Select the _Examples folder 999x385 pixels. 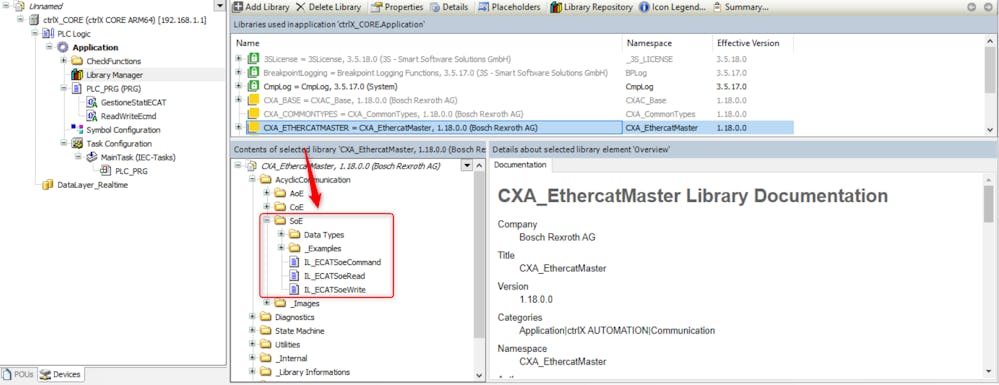(x=315, y=249)
